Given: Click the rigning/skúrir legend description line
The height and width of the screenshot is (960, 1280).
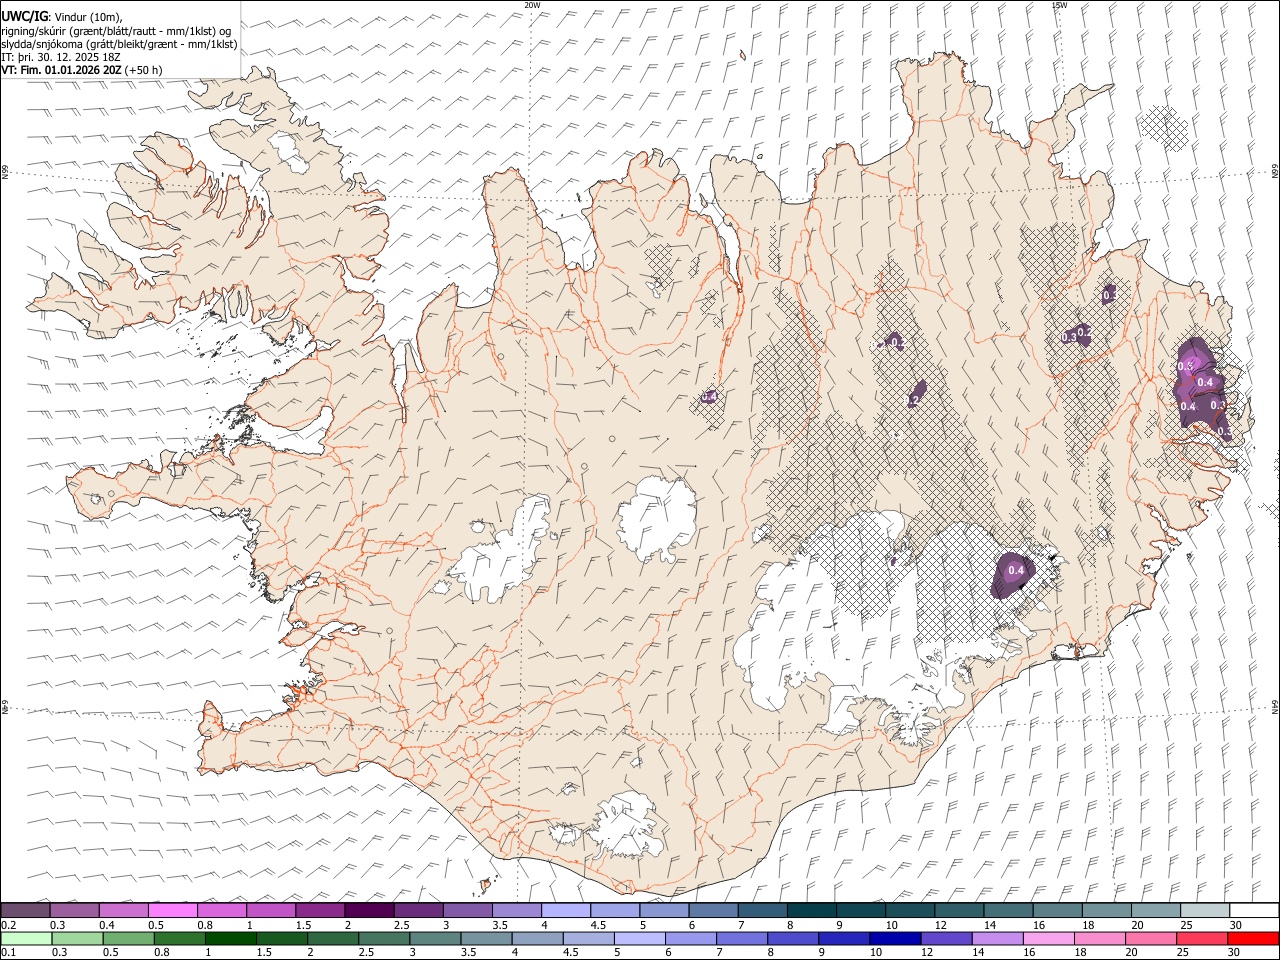Looking at the screenshot, I should 116,31.
